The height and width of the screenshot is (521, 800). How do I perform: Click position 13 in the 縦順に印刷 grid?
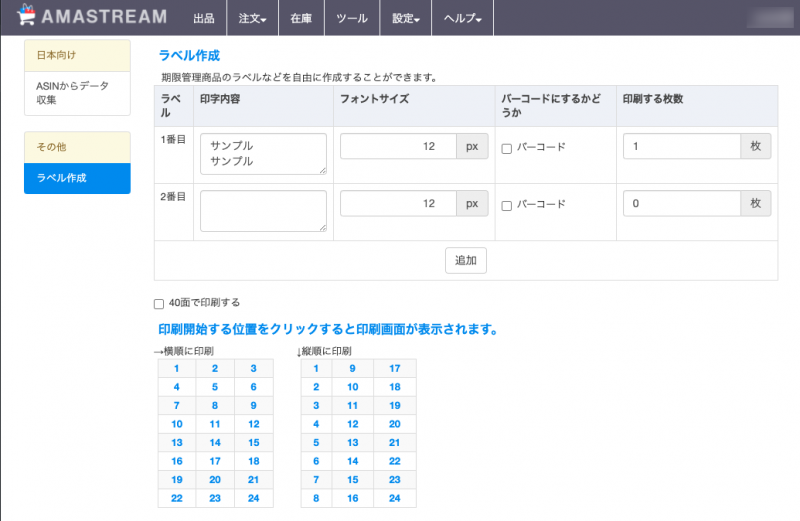pyautogui.click(x=353, y=442)
